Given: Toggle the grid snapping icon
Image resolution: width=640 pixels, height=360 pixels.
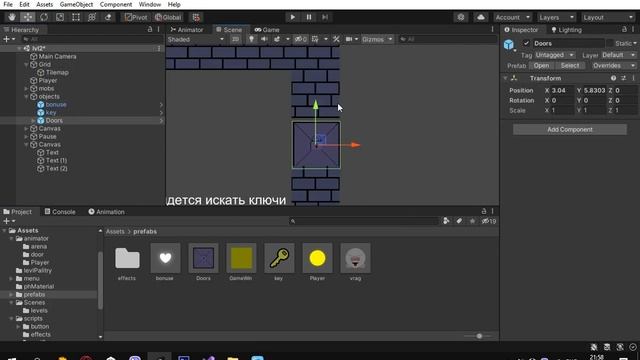Looking at the screenshot, I should pyautogui.click(x=196, y=17).
